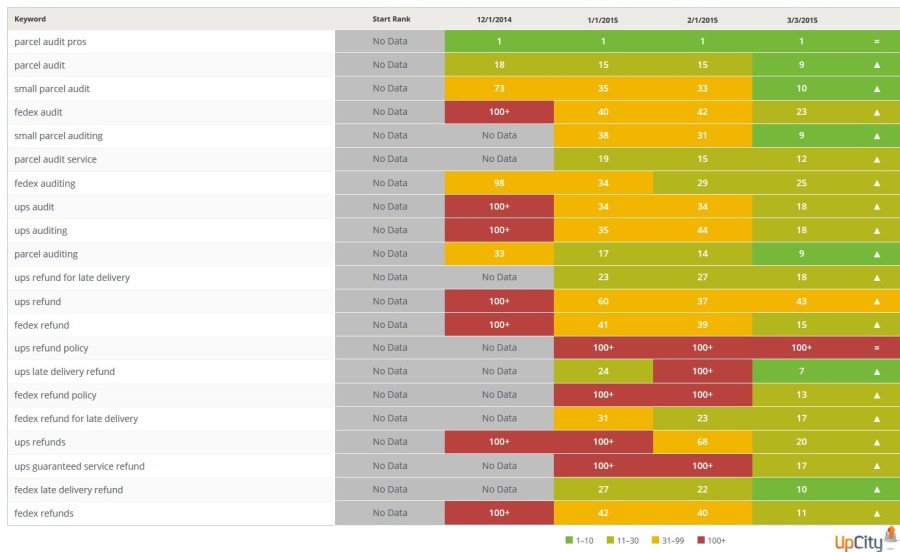Click the equals trend icon for parcel audit pros
Screen dimensions: 900x552
(x=876, y=41)
